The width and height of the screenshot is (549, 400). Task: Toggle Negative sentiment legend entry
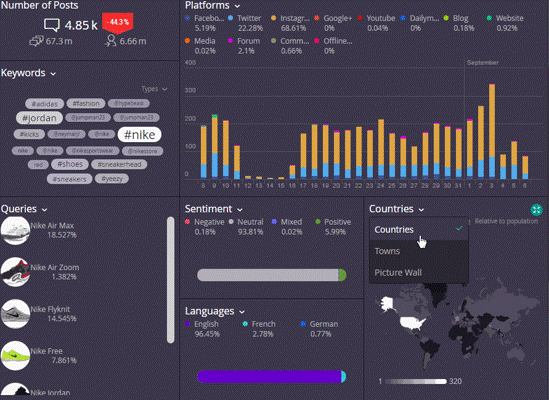[204, 227]
